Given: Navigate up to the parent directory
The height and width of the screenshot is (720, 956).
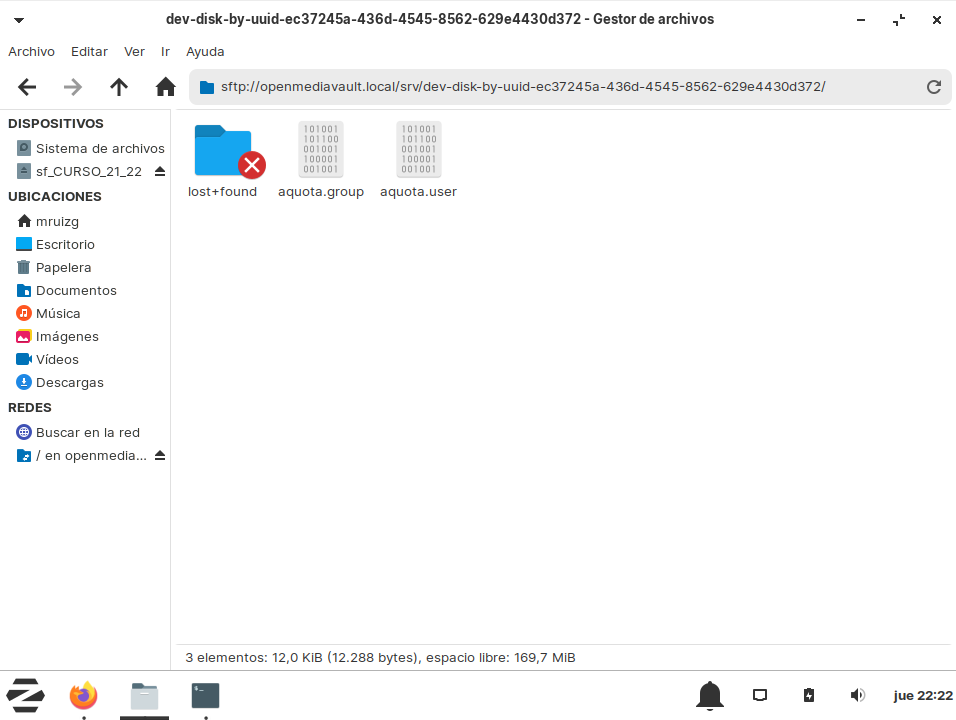Looking at the screenshot, I should (x=119, y=87).
